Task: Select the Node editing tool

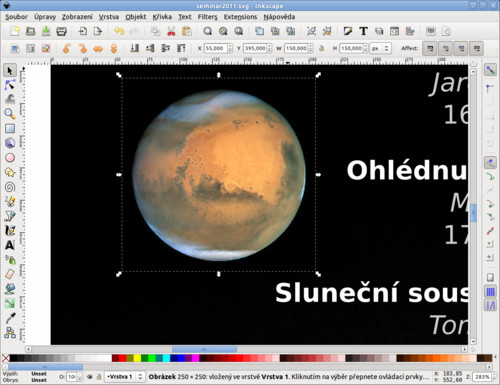Action: pyautogui.click(x=10, y=85)
